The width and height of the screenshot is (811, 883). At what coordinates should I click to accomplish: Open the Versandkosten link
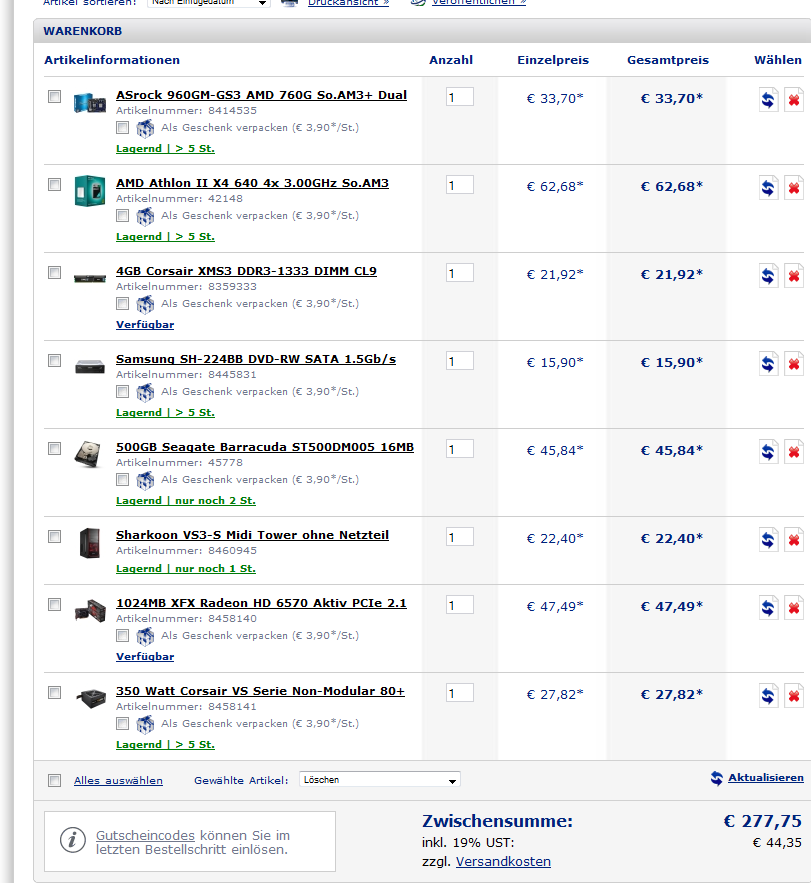coord(503,862)
